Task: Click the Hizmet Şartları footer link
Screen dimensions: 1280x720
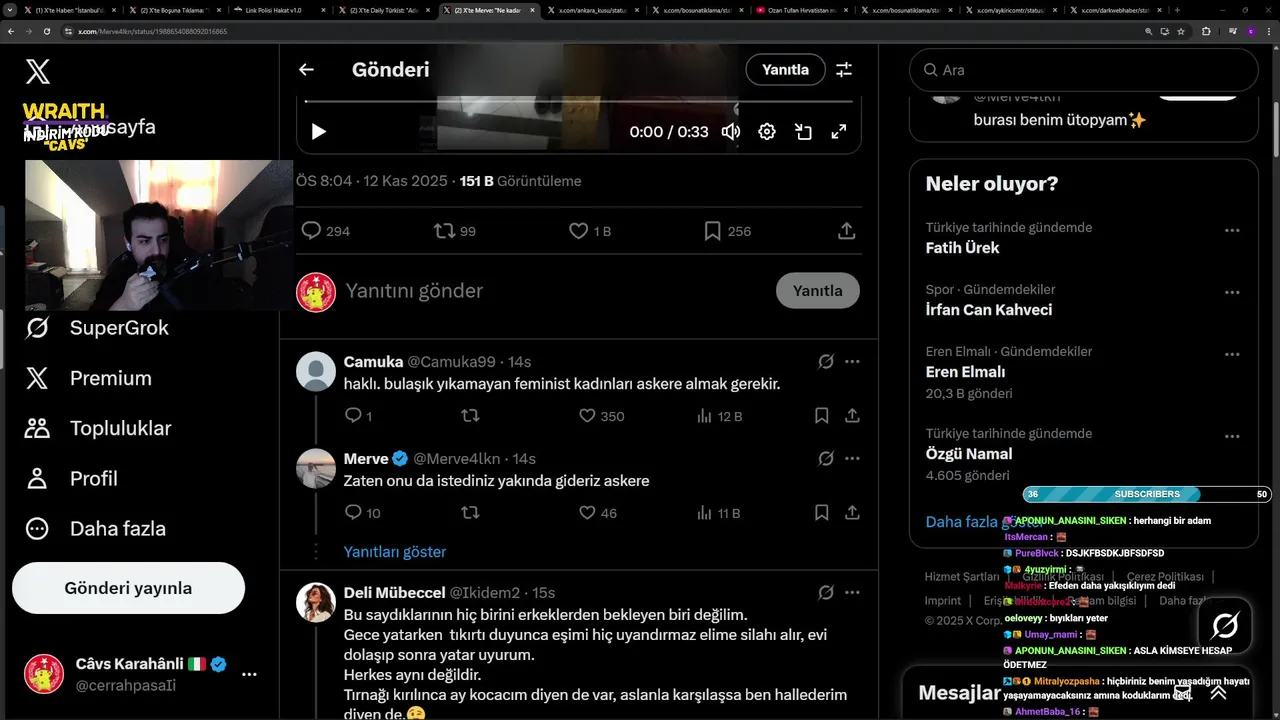Action: [962, 577]
